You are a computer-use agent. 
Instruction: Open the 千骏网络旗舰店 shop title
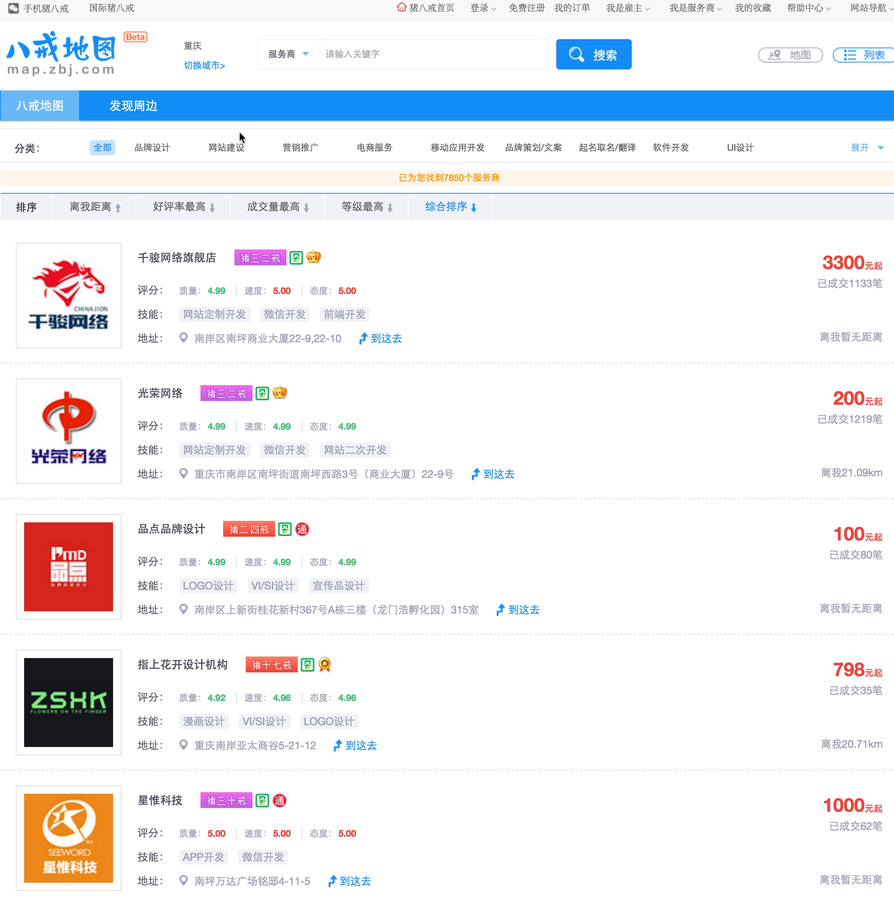(x=177, y=258)
